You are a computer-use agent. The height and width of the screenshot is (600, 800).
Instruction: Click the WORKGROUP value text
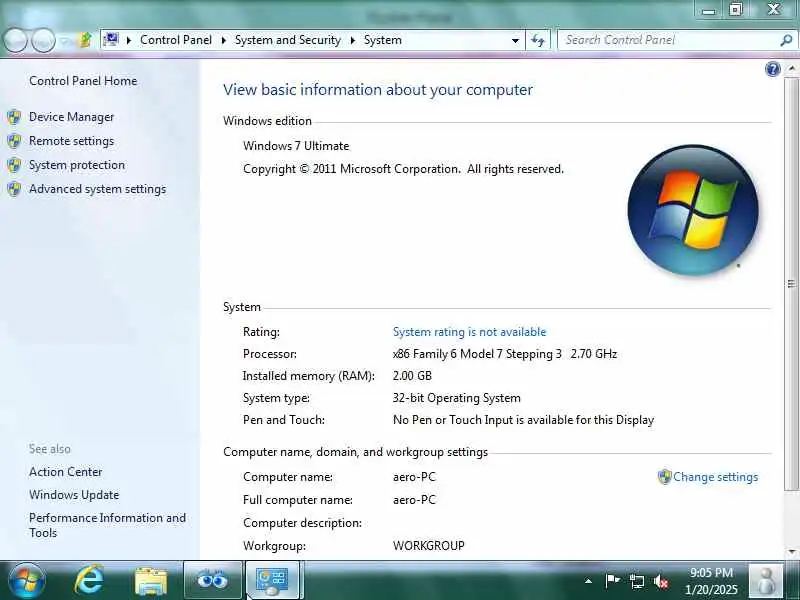coord(429,545)
